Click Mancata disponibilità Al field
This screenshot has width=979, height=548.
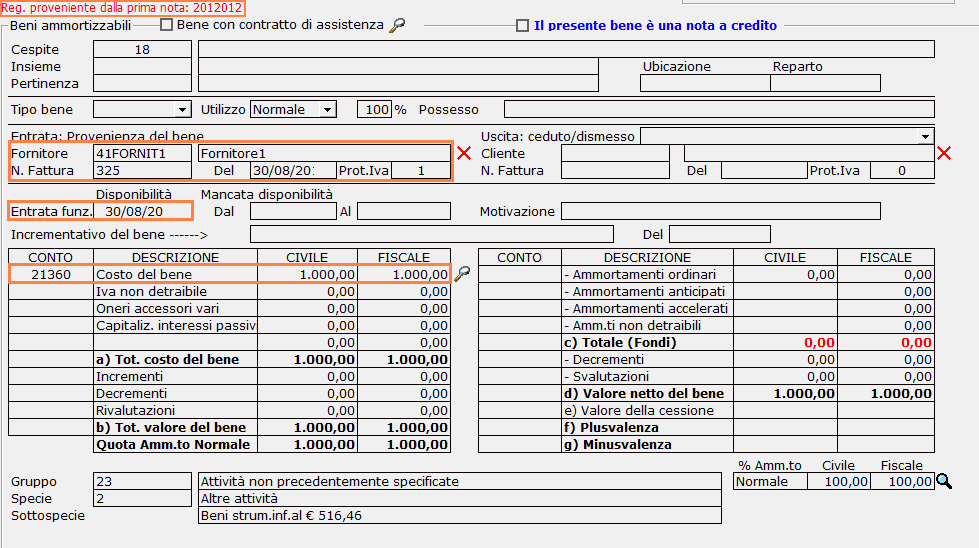403,211
